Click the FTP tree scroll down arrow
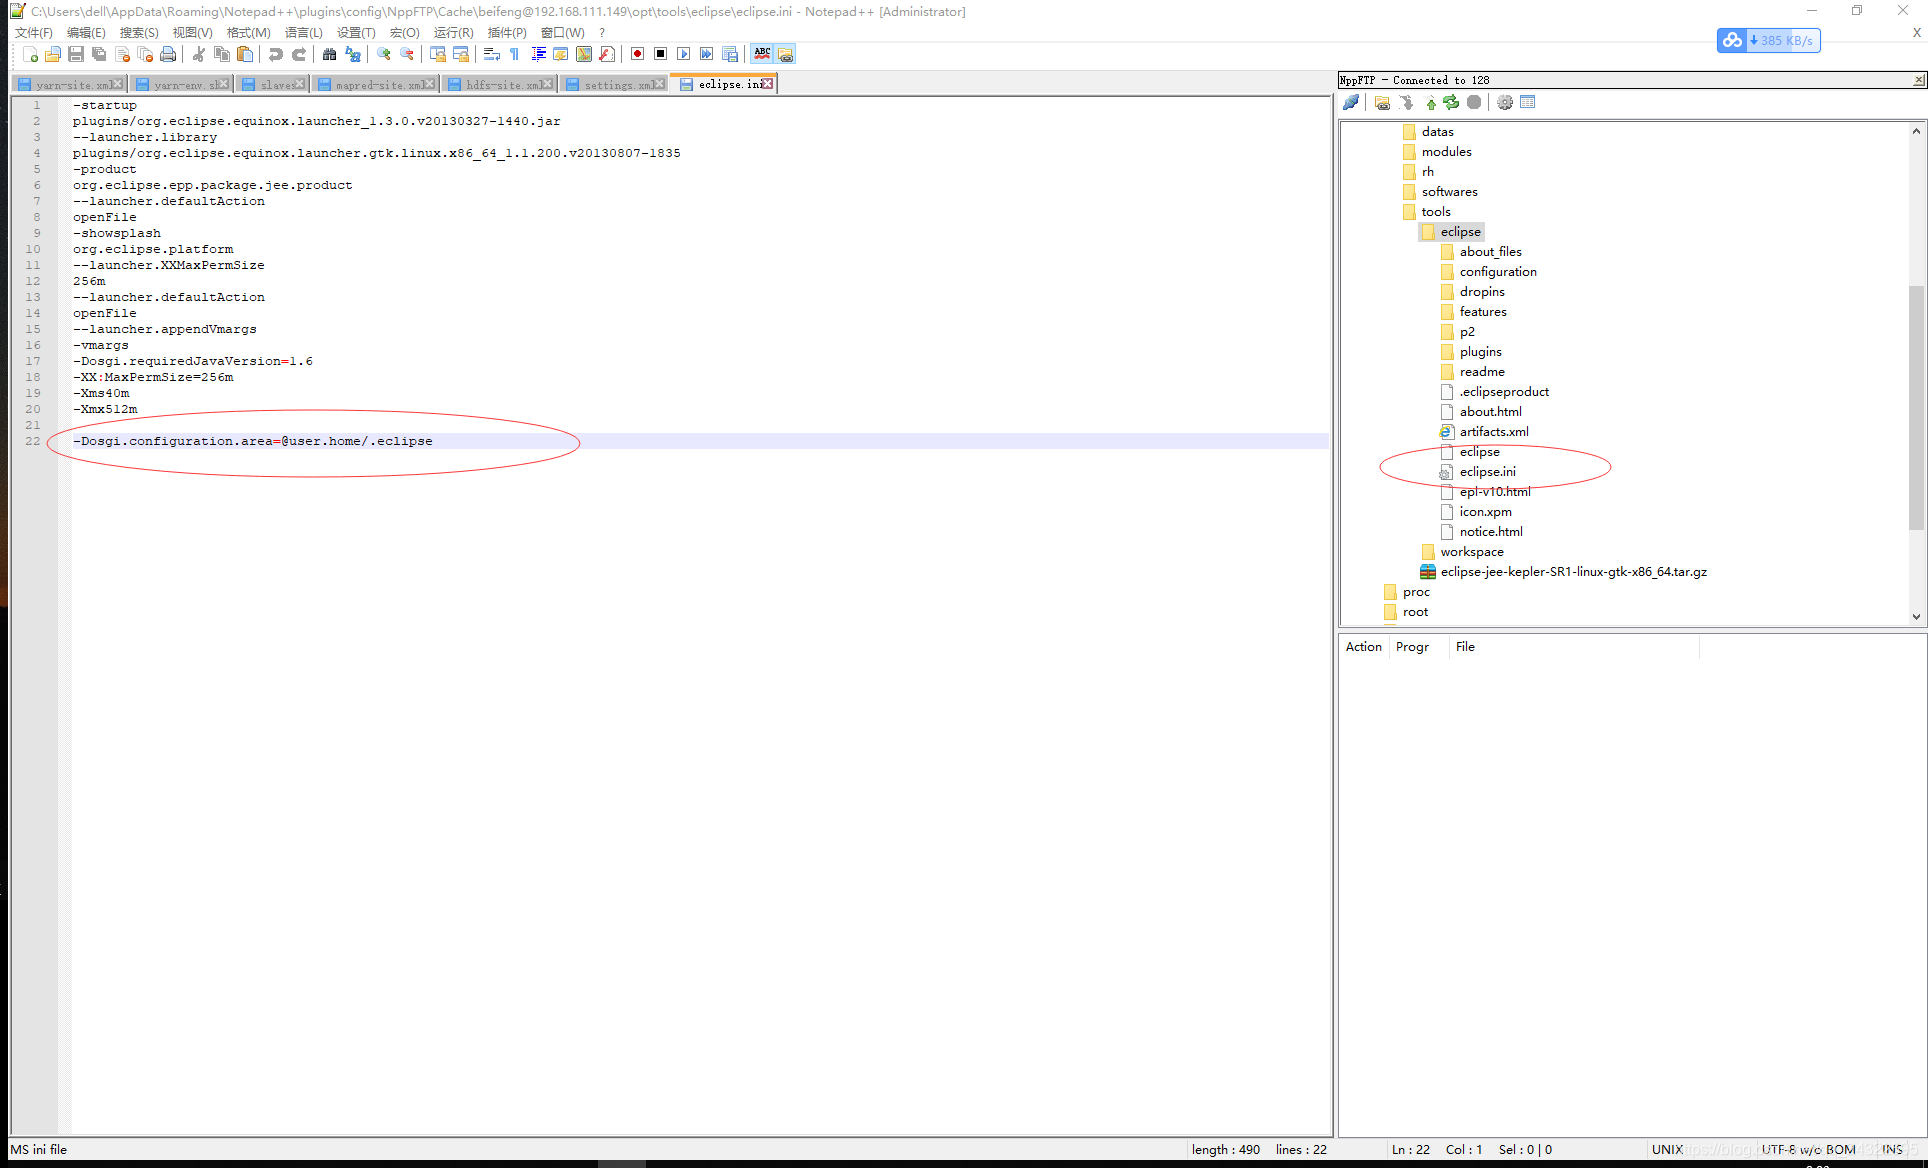Screen dimensions: 1928x1168 (x=1916, y=616)
